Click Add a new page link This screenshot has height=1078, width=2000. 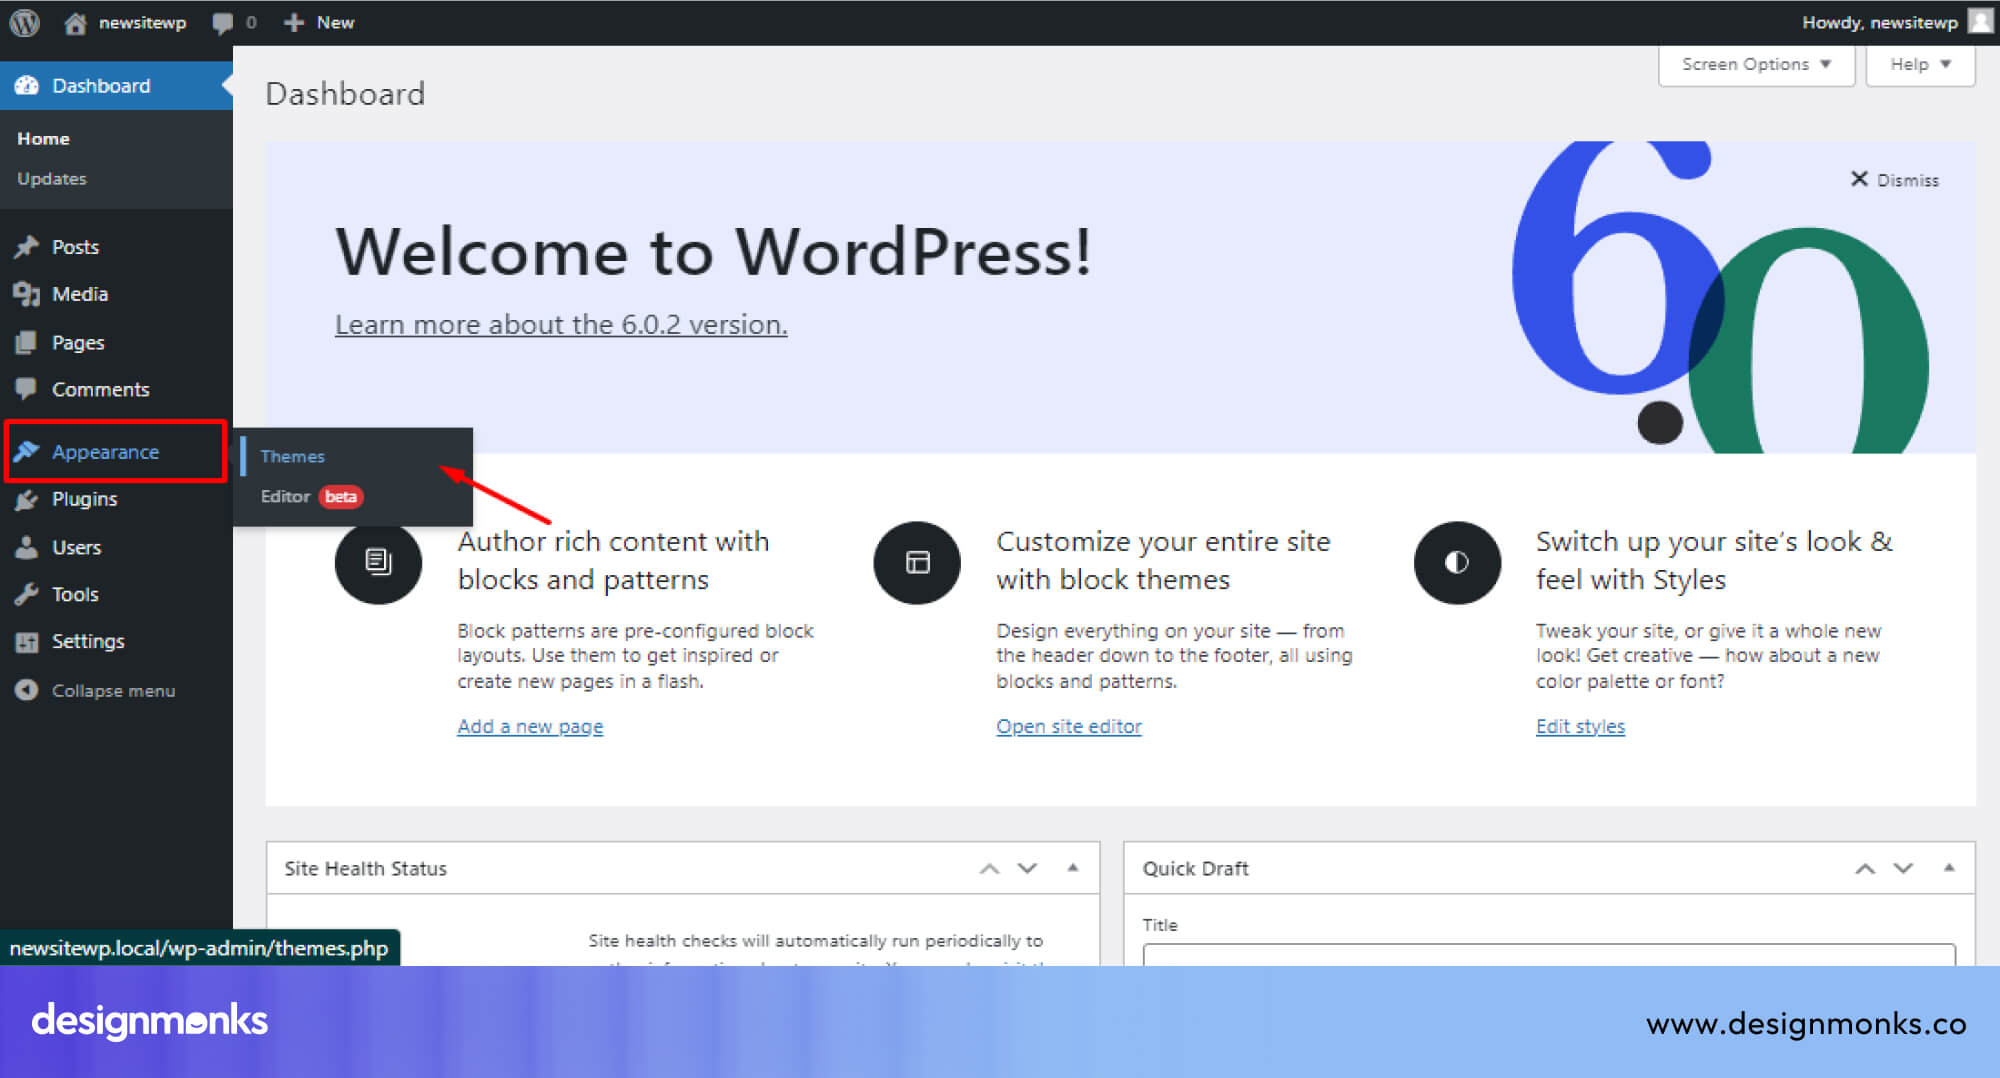click(530, 727)
